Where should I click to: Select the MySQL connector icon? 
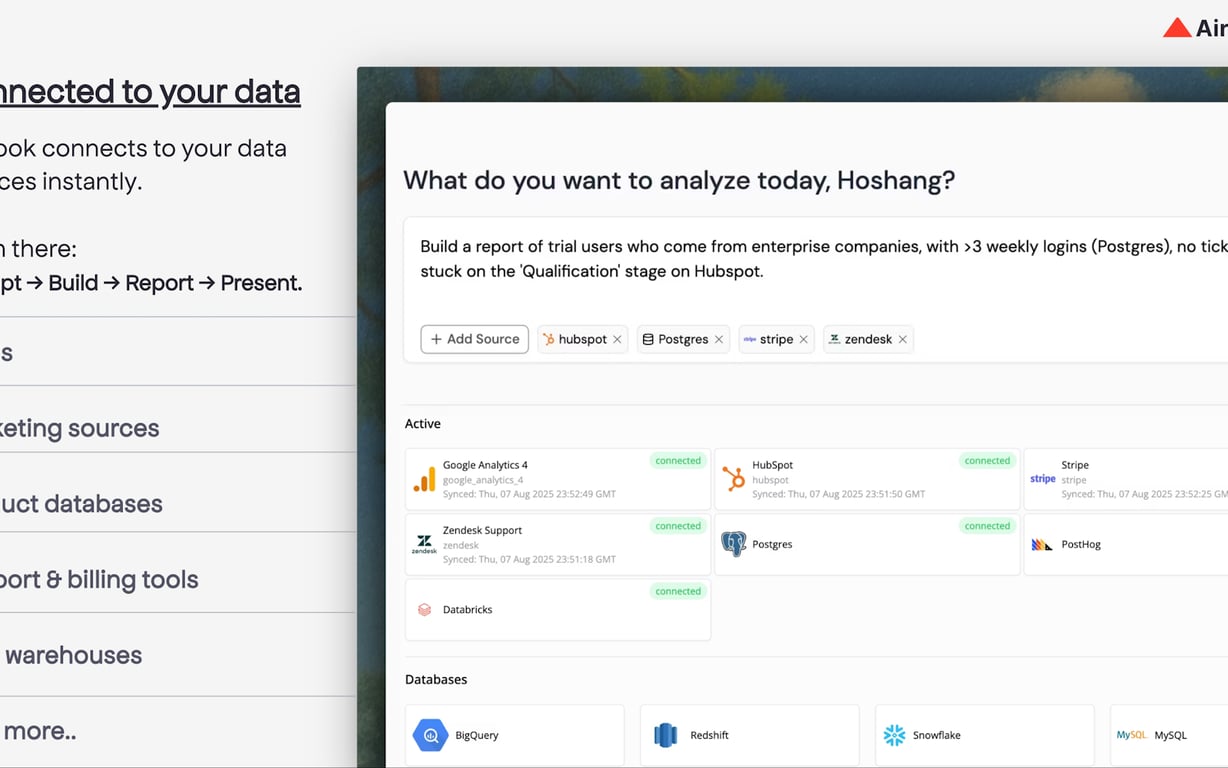[x=1130, y=735]
